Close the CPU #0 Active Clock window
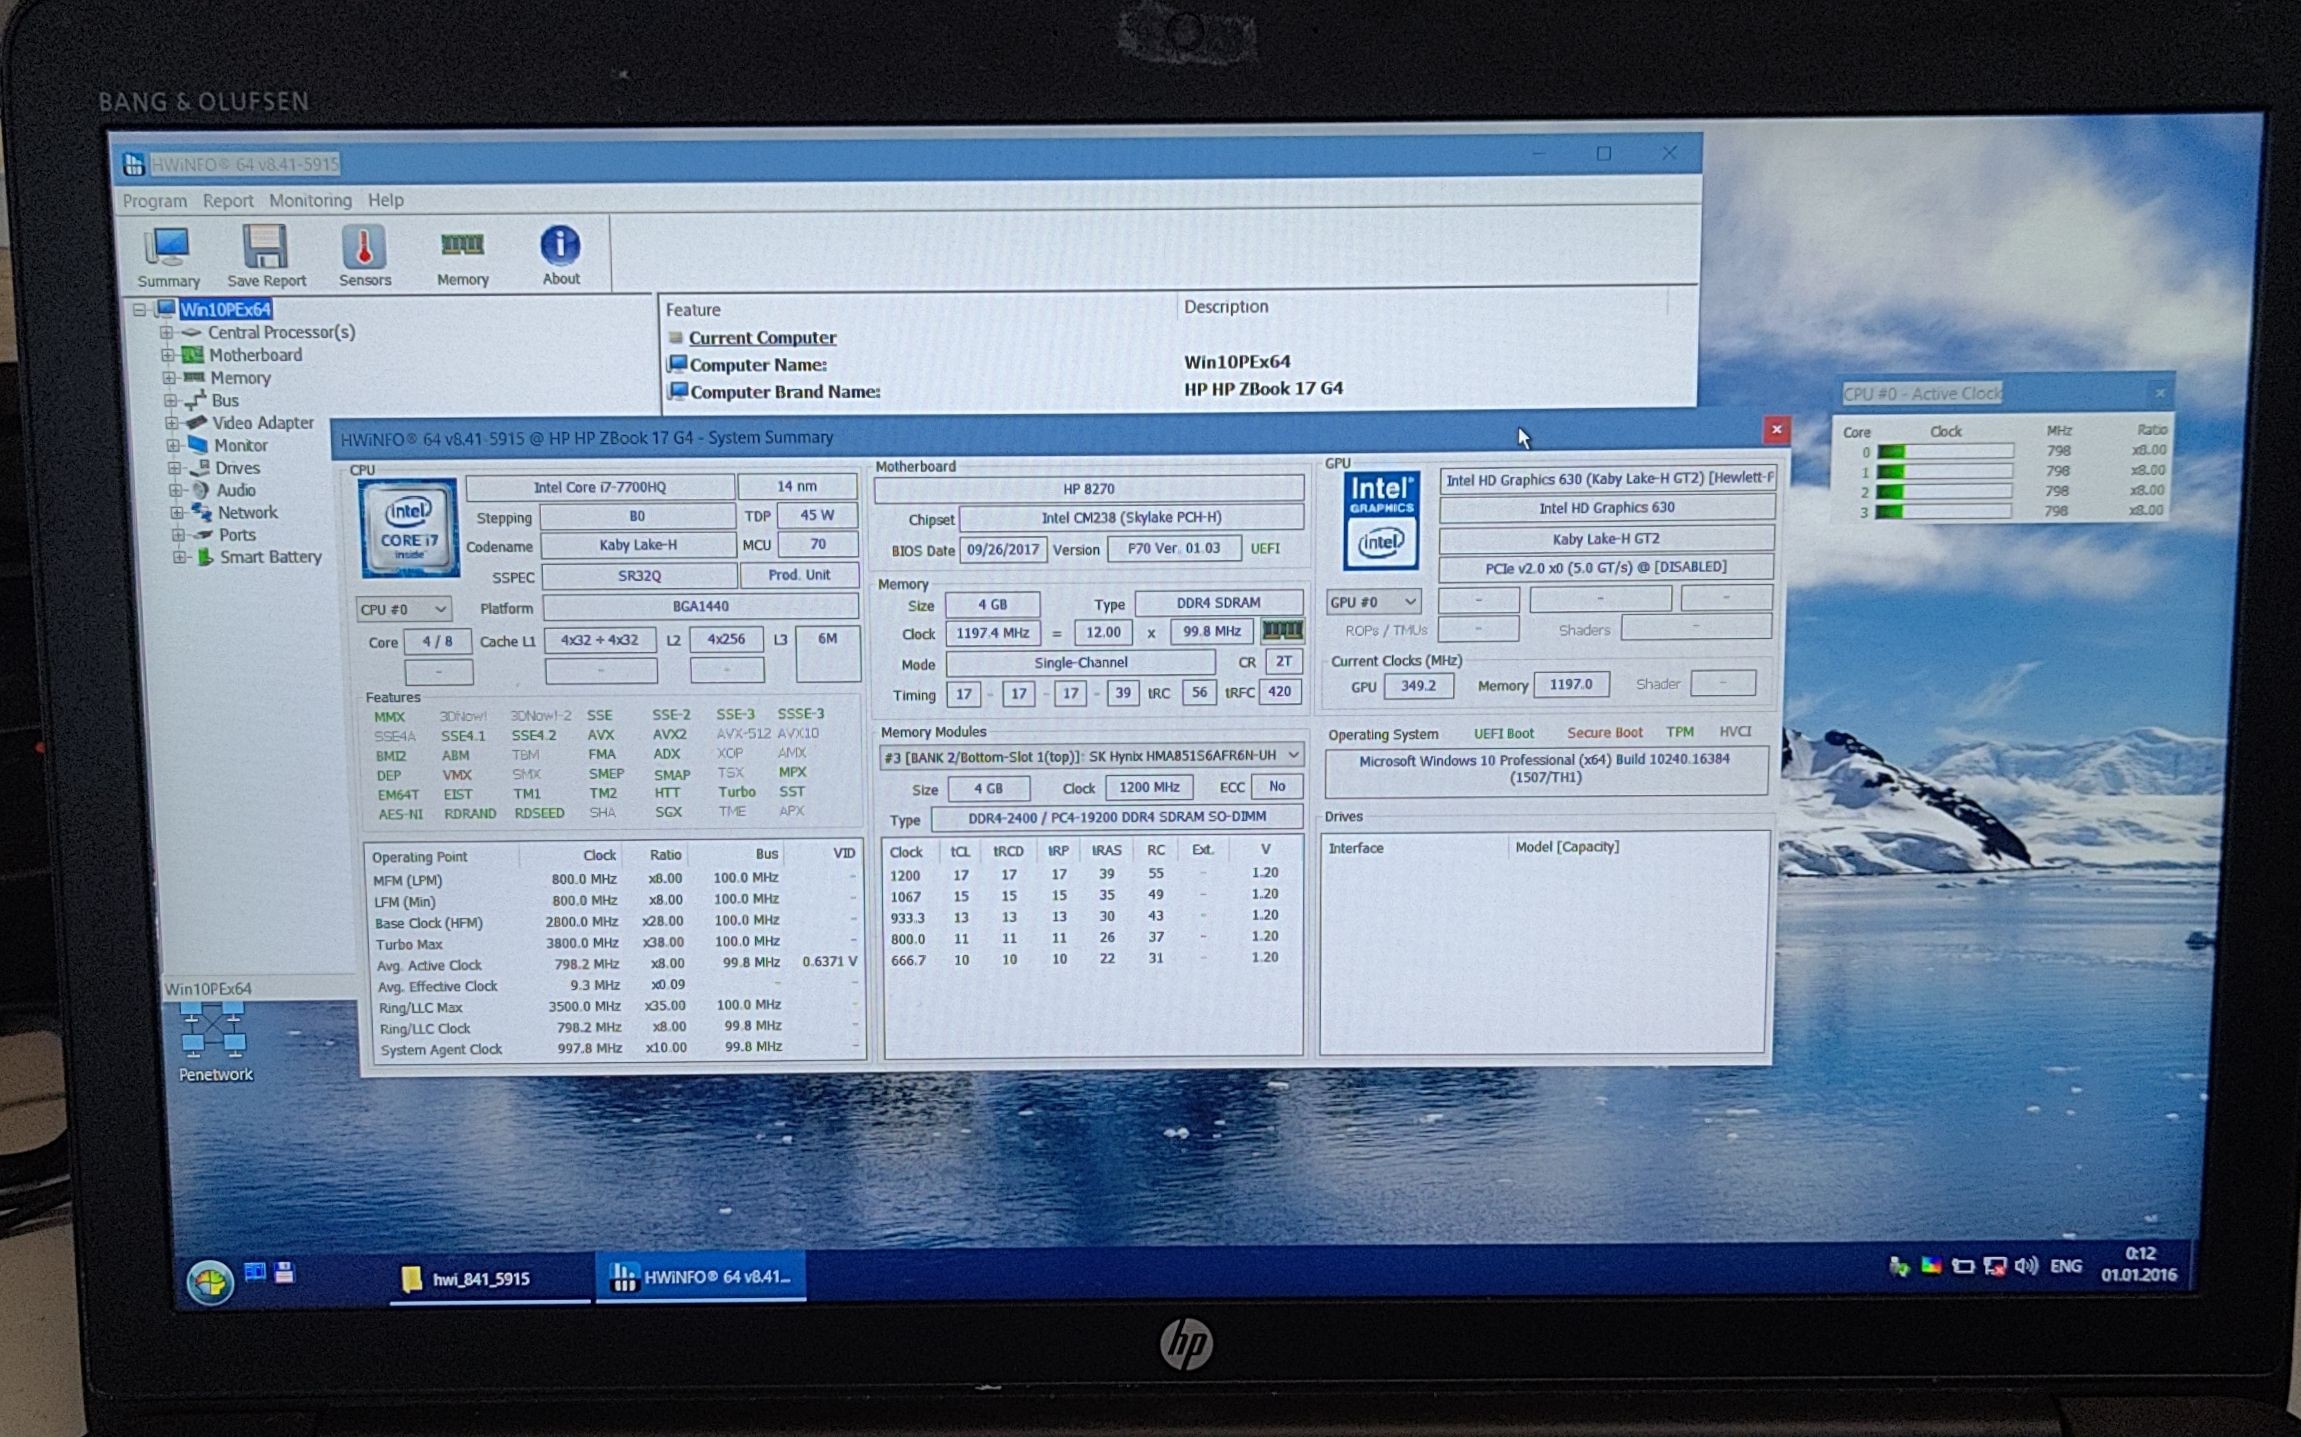The height and width of the screenshot is (1437, 2301). click(2160, 393)
